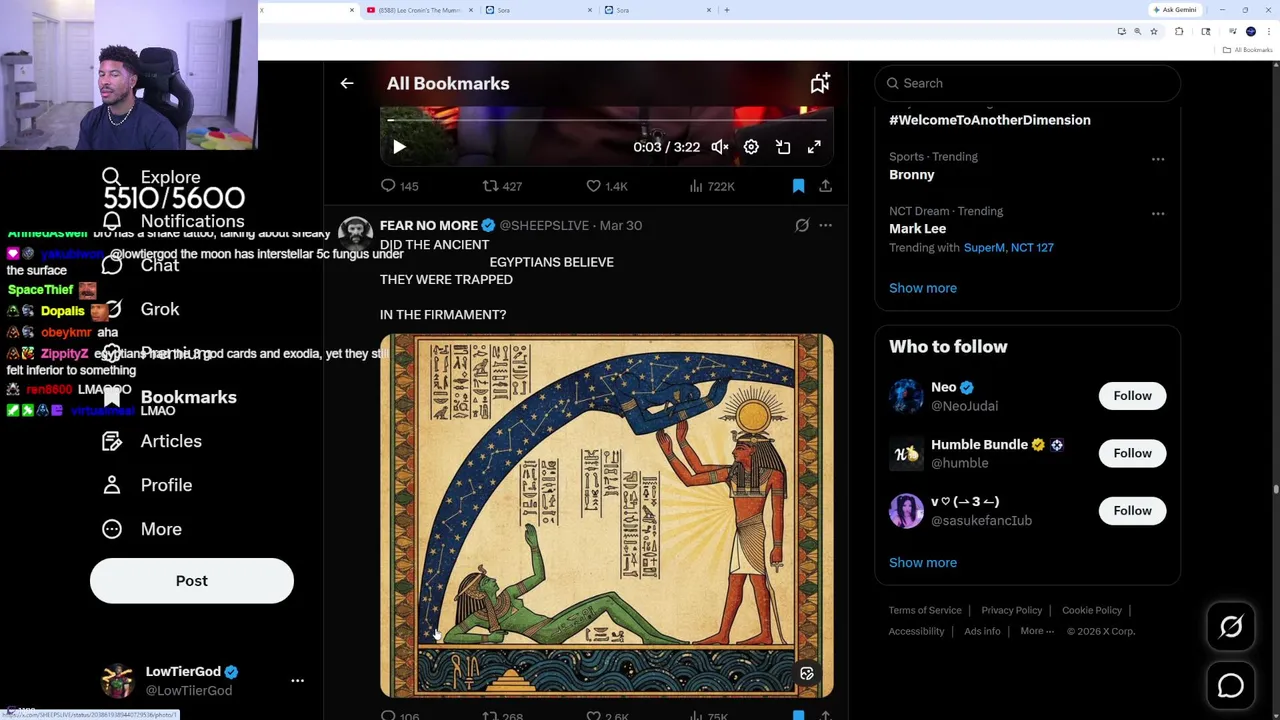Viewport: 1280px width, 720px height.
Task: Click the edit-image icon on the Egyptian picture
Action: [x=807, y=674]
